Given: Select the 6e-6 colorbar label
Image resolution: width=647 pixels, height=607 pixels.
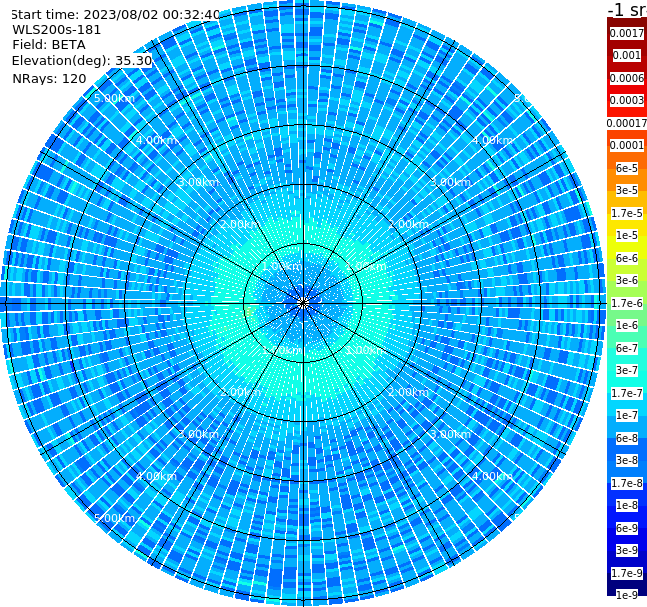Looking at the screenshot, I should [627, 258].
